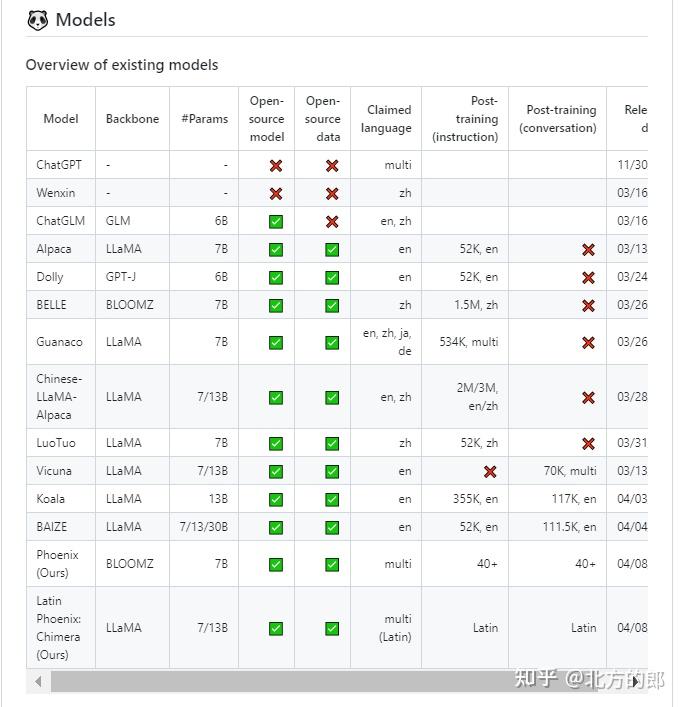Click green check for BAIZE open-source model
This screenshot has height=707, width=682.
(x=276, y=528)
